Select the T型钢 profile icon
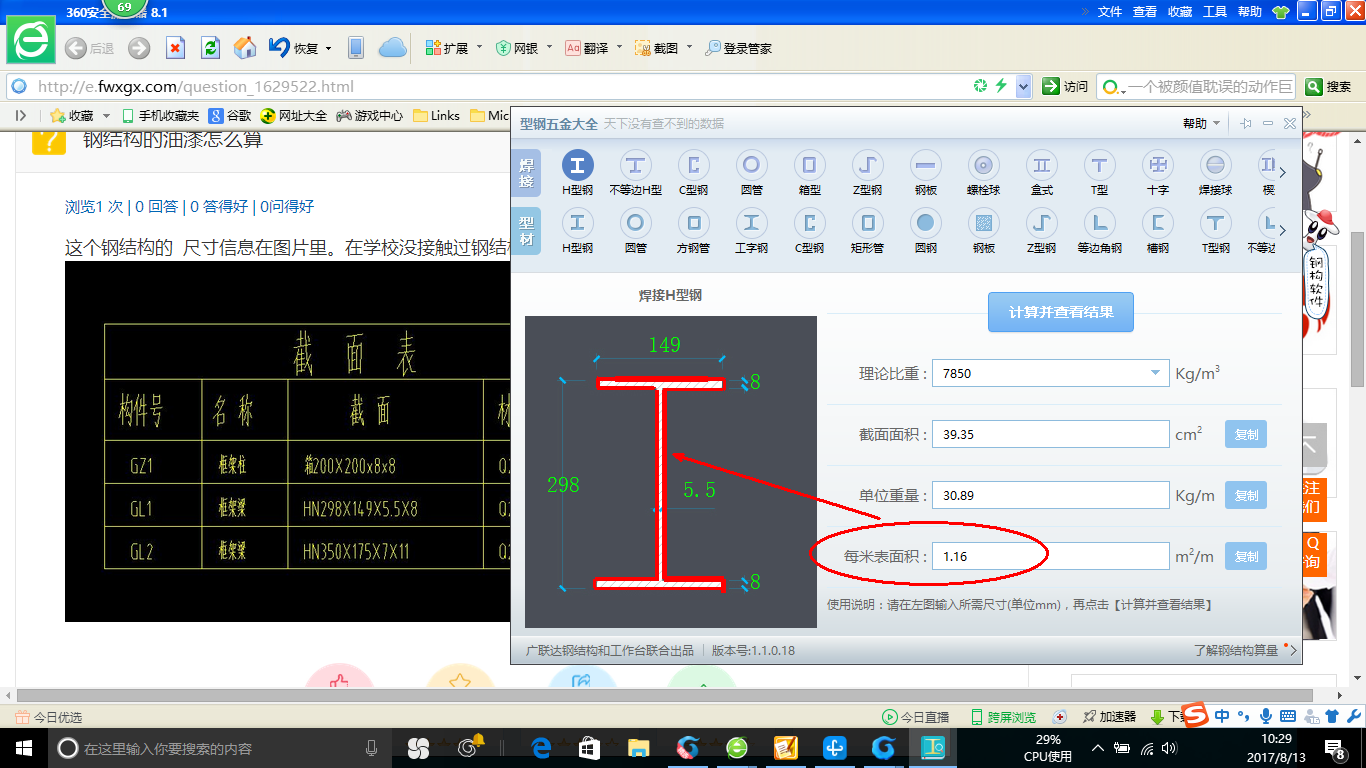Image resolution: width=1366 pixels, height=768 pixels. pos(1215,230)
